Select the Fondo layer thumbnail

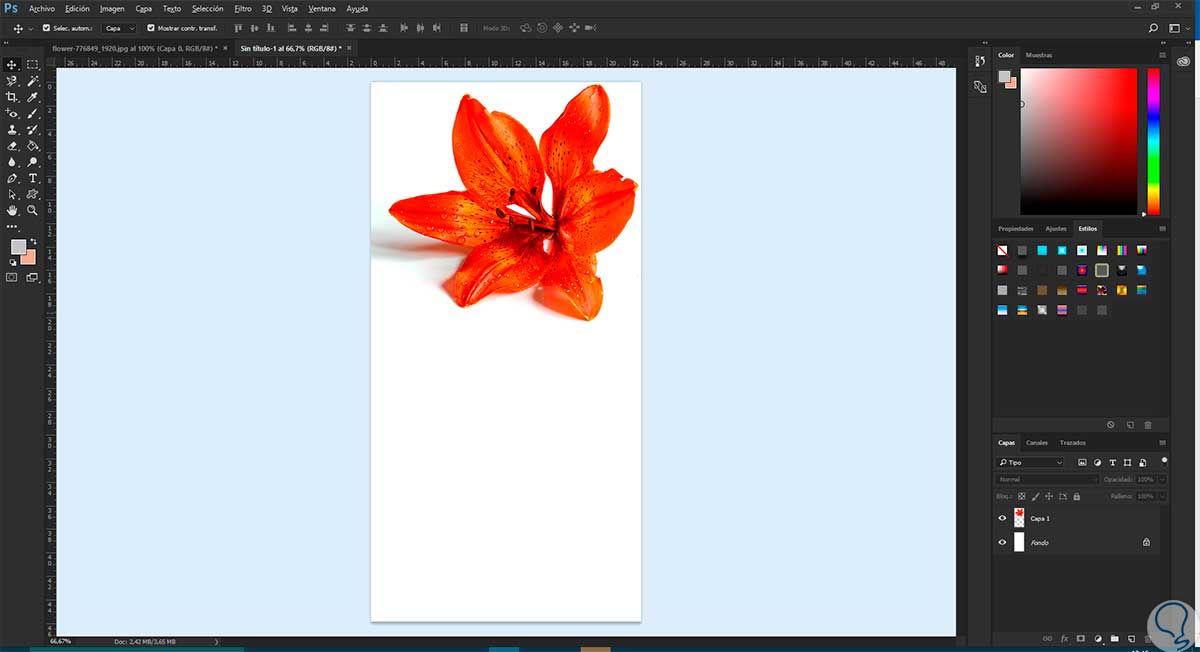pos(1019,542)
